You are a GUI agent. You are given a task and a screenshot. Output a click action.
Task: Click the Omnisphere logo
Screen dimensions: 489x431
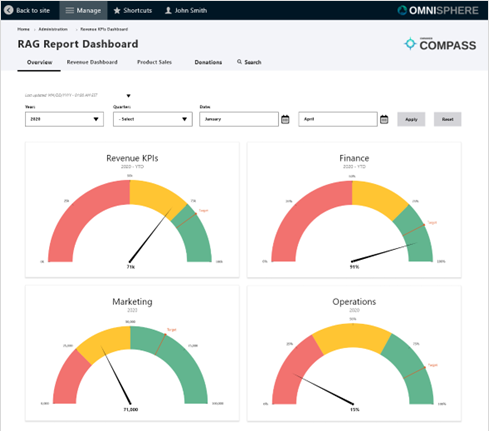click(x=438, y=11)
